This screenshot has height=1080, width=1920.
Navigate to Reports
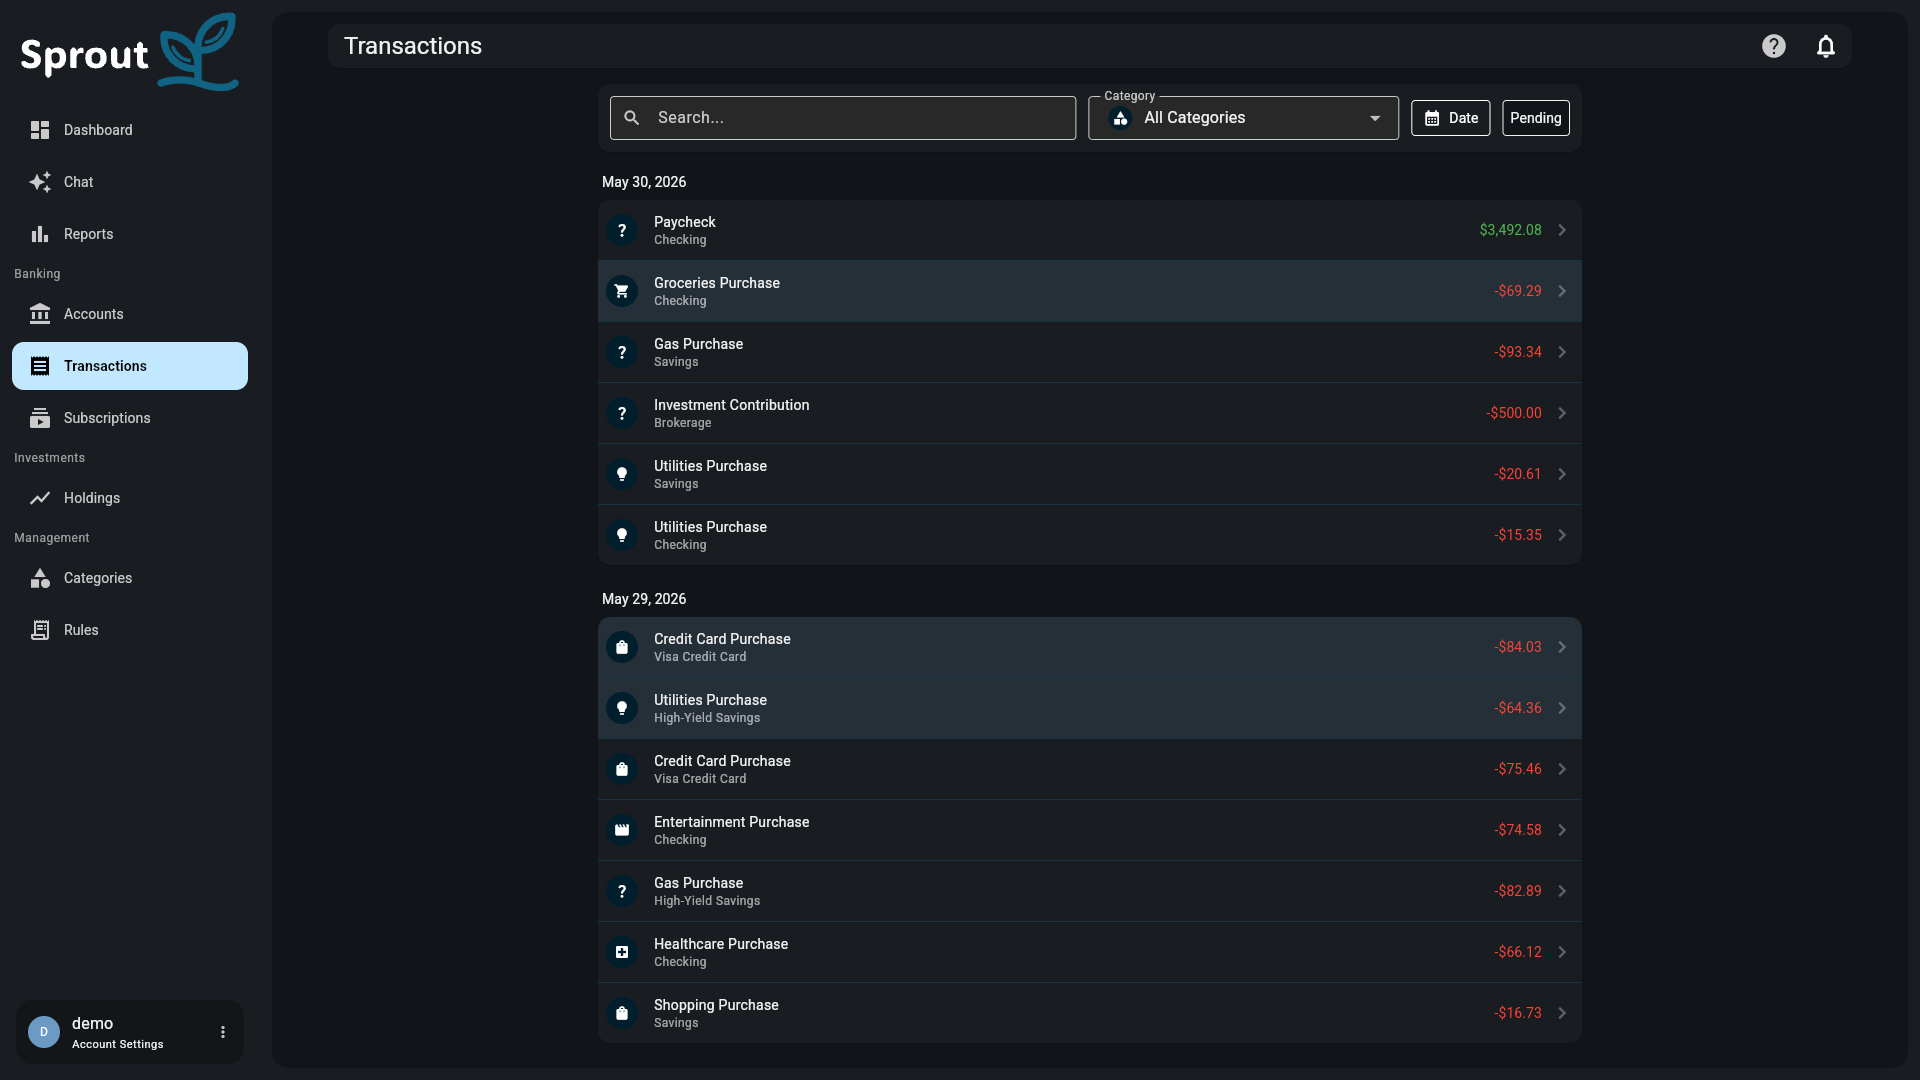pos(130,234)
